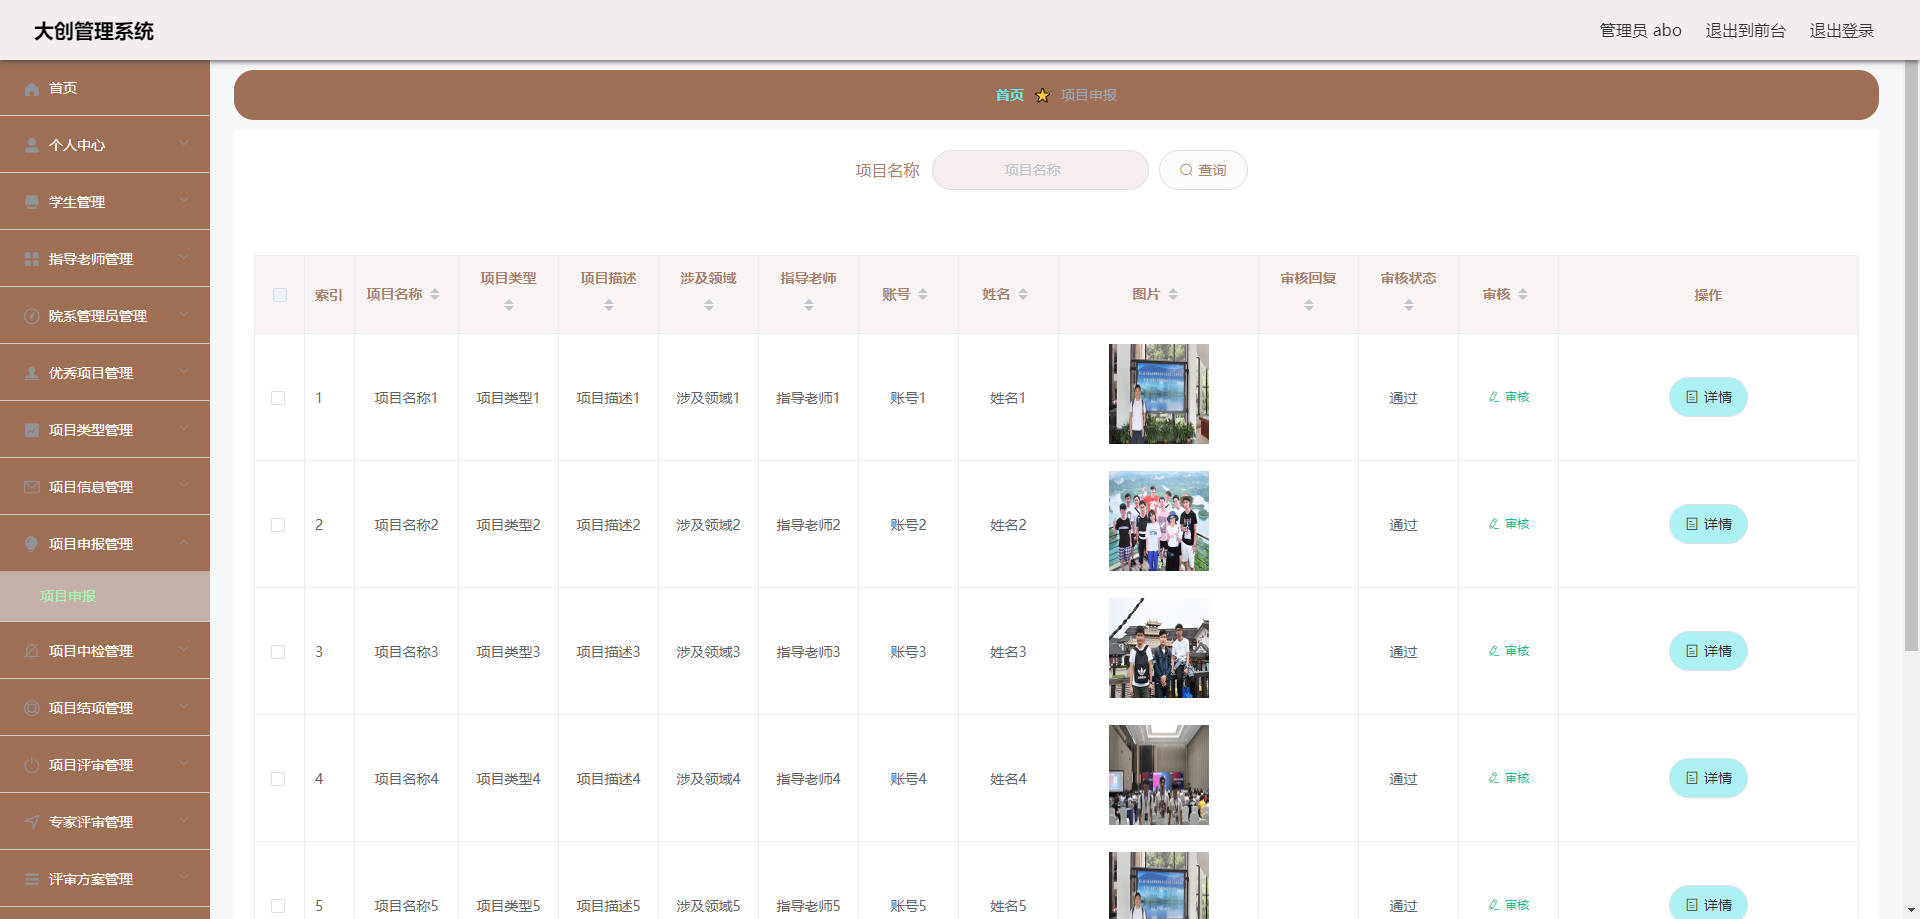Click the 查询 search button
The image size is (1920, 919).
click(x=1203, y=171)
